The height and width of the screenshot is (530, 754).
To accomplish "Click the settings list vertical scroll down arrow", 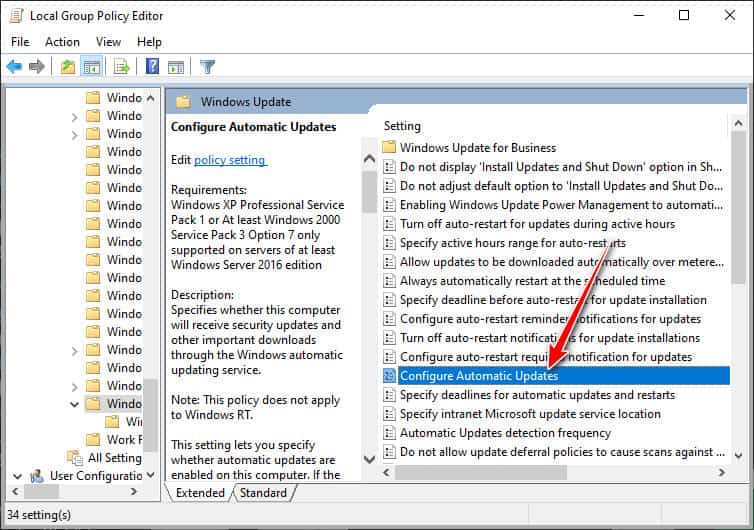I will coord(738,454).
